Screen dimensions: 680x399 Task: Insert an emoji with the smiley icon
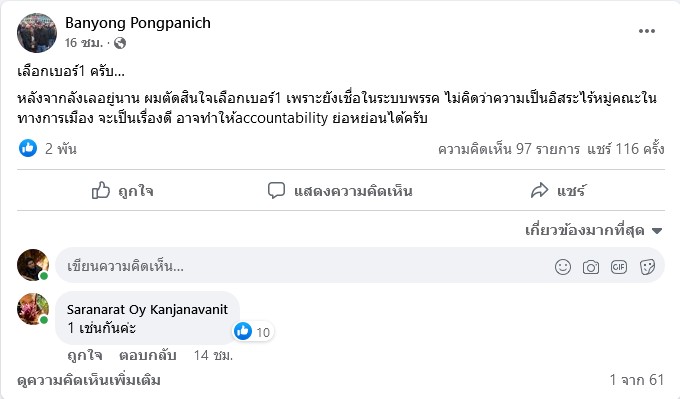click(562, 267)
